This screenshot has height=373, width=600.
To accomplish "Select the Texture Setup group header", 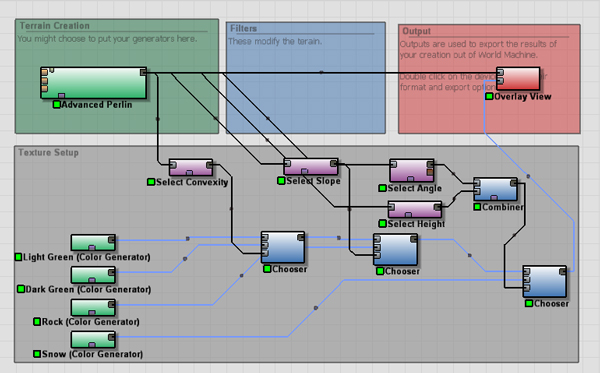I will [49, 153].
